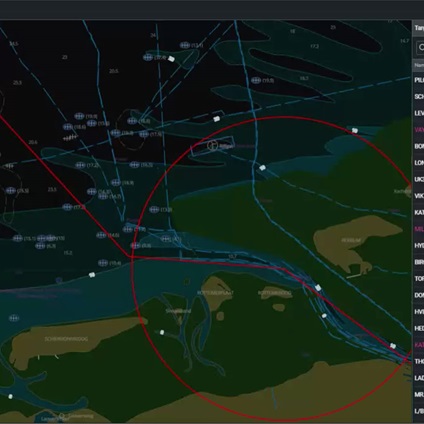Click the wreck symbol labeled (17.2)
424x424 pixels.
click(x=80, y=165)
